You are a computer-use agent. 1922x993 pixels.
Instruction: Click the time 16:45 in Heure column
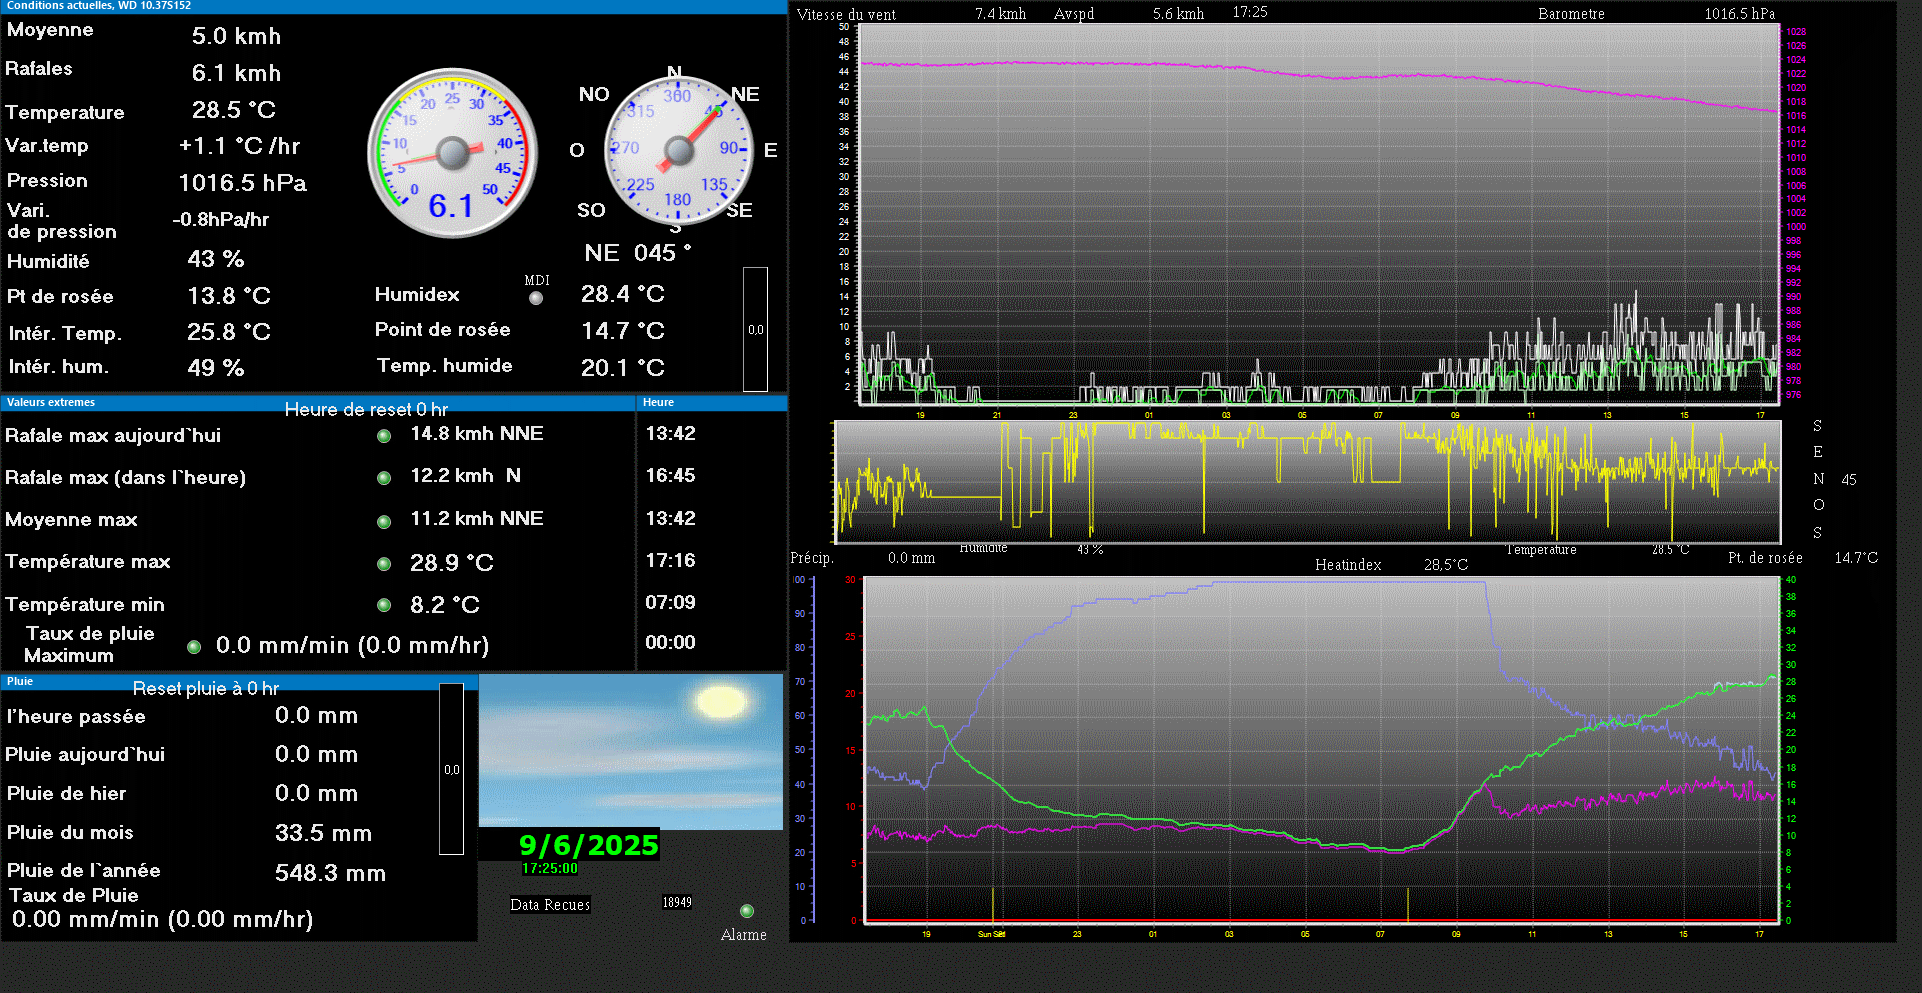tap(671, 476)
